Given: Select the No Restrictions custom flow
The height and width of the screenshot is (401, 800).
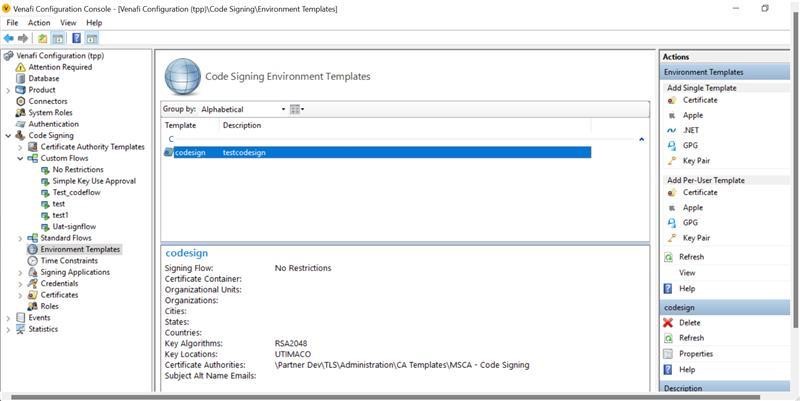Looking at the screenshot, I should (x=78, y=169).
